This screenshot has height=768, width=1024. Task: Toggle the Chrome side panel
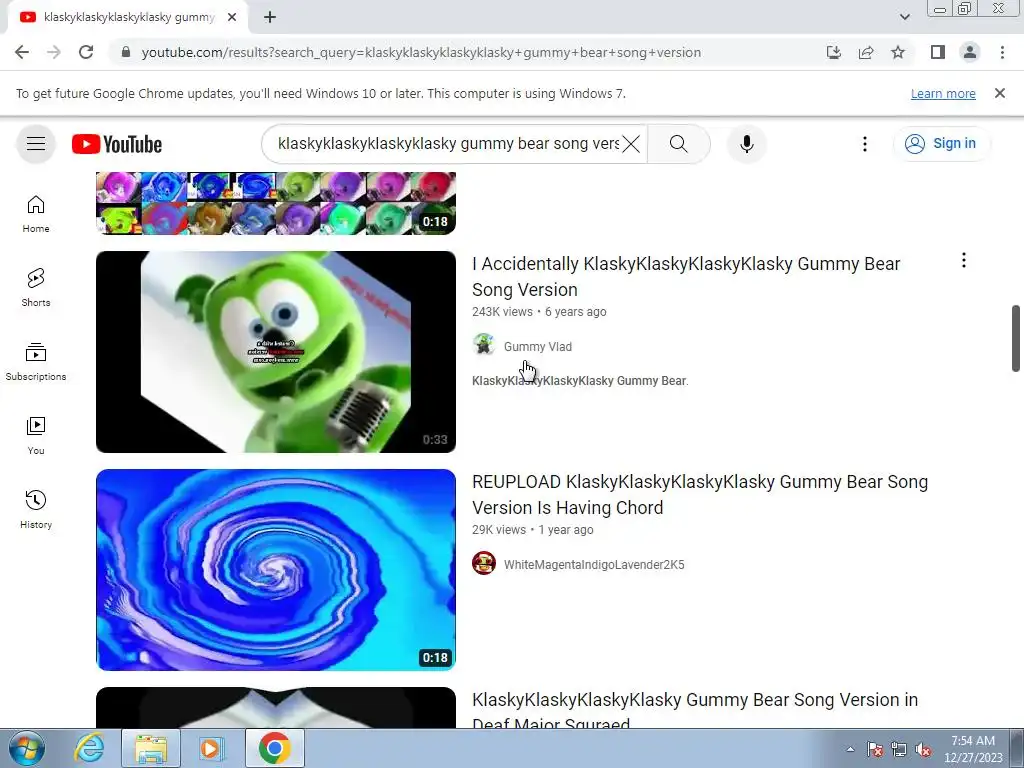pos(938,52)
